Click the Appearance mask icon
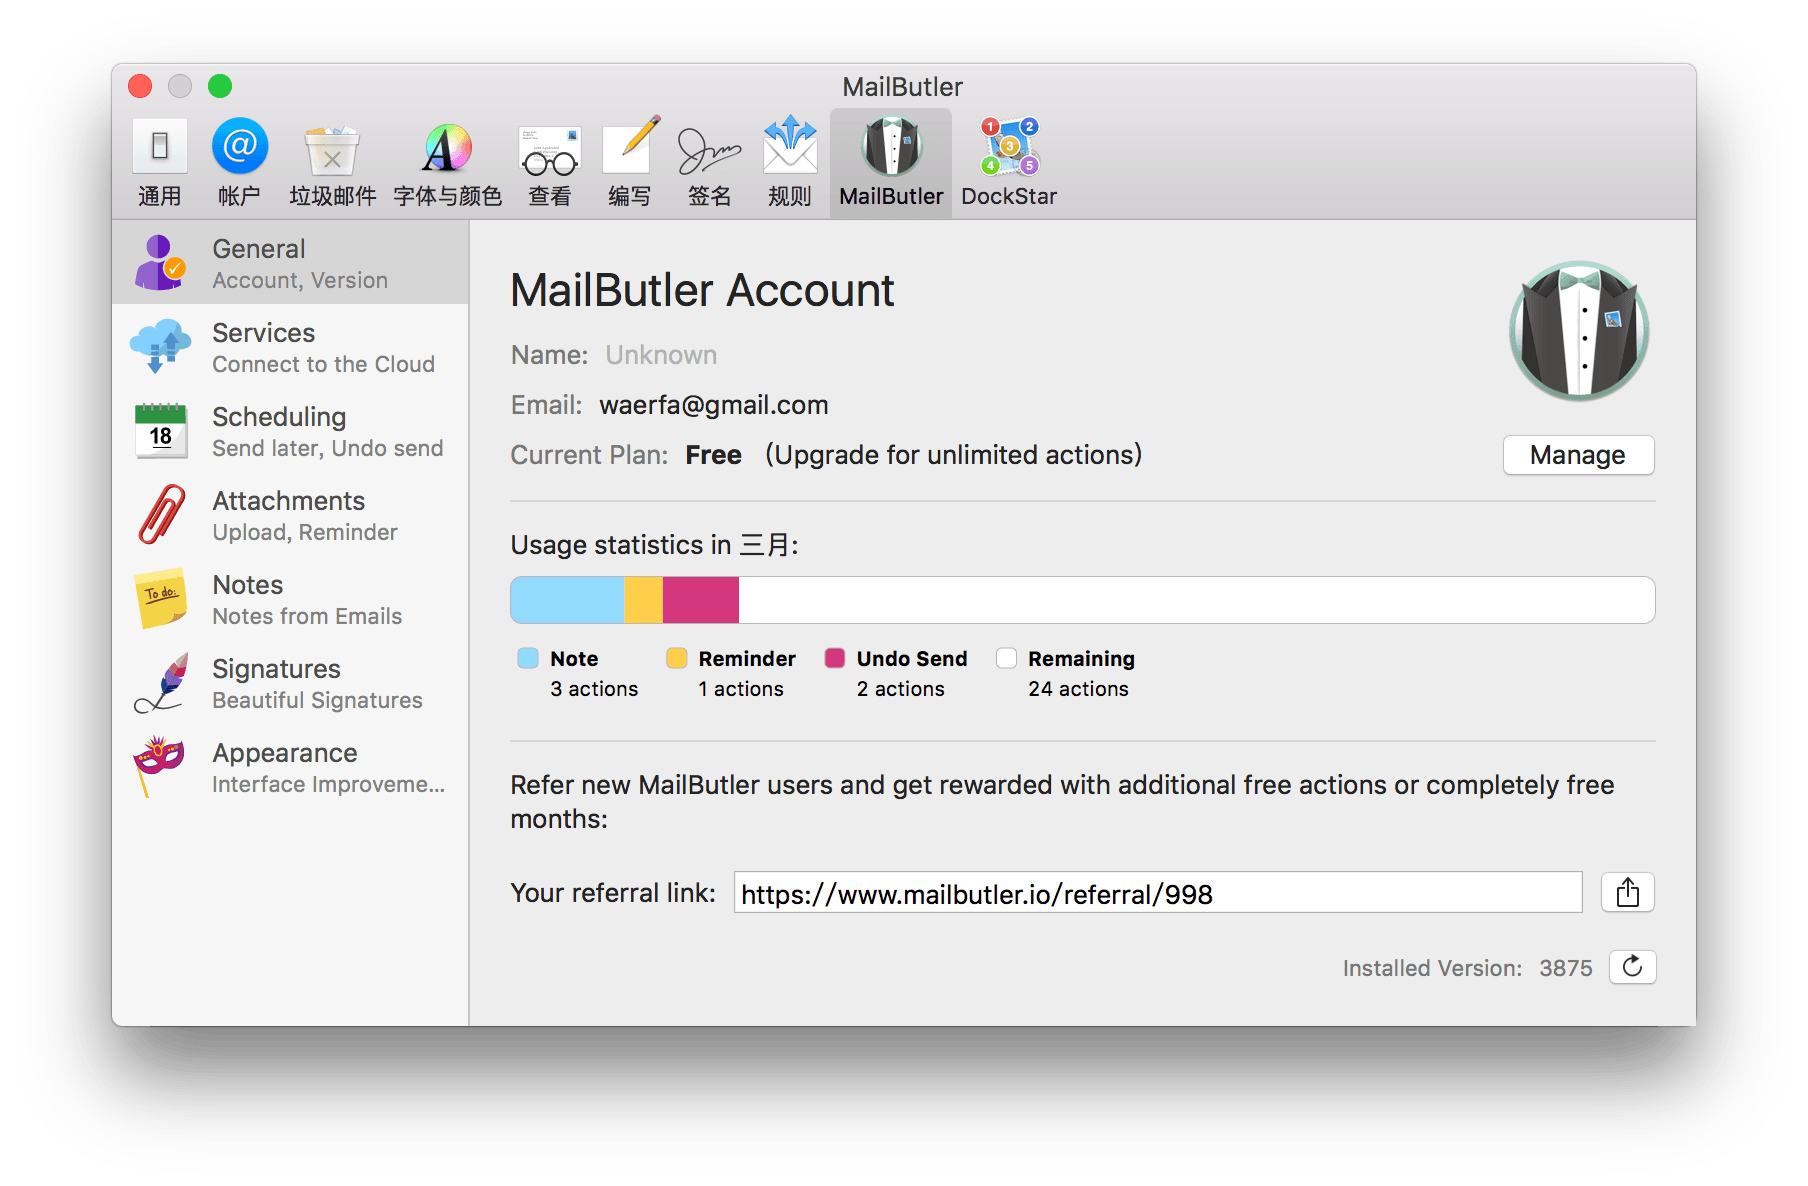The height and width of the screenshot is (1186, 1808). (159, 766)
